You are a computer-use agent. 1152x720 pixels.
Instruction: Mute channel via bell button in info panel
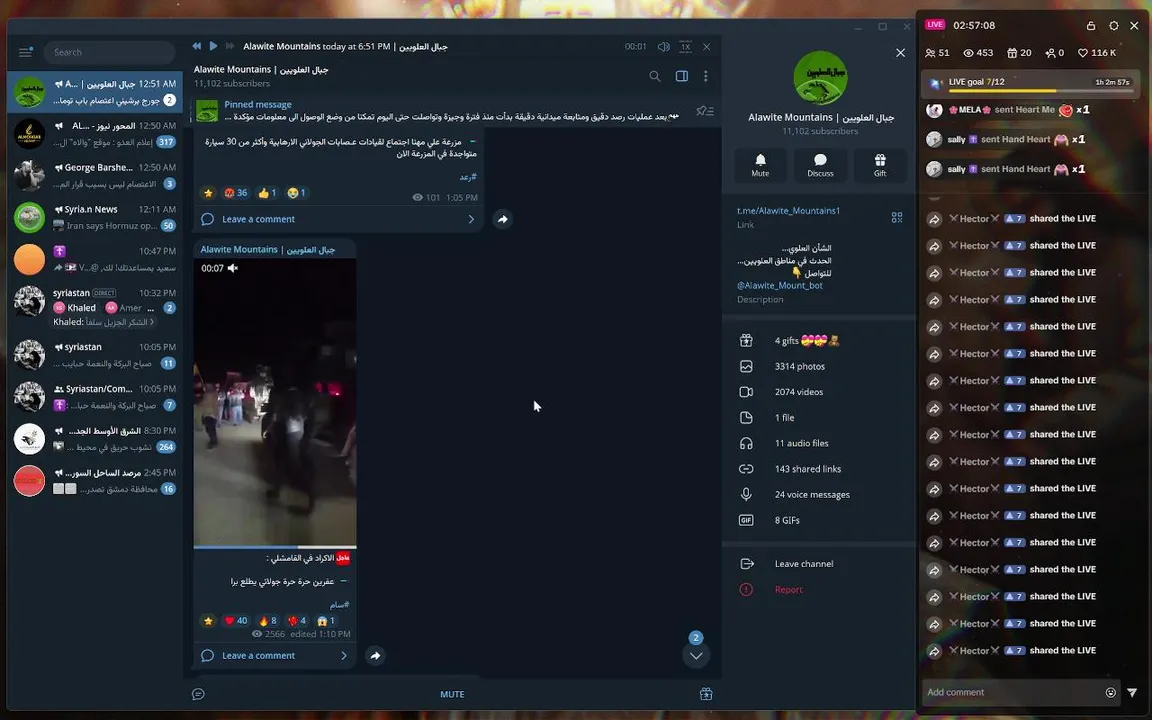point(760,165)
